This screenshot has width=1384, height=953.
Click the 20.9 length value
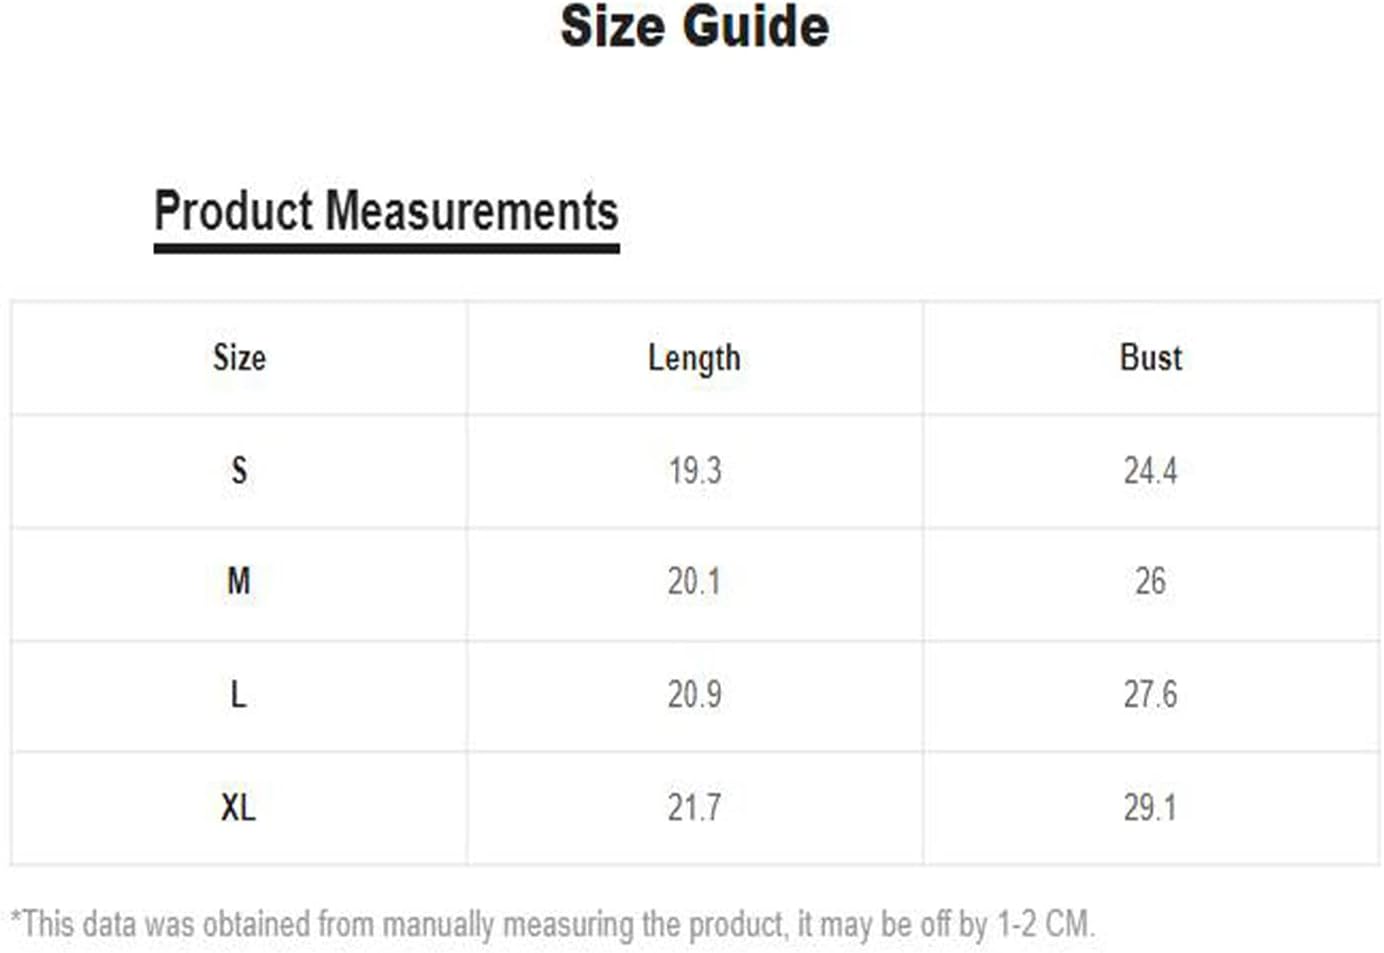tap(694, 694)
